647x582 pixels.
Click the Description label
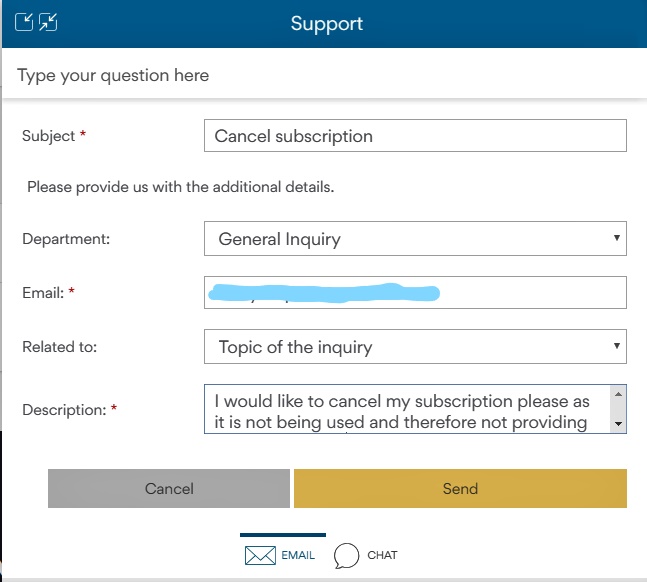(x=64, y=410)
